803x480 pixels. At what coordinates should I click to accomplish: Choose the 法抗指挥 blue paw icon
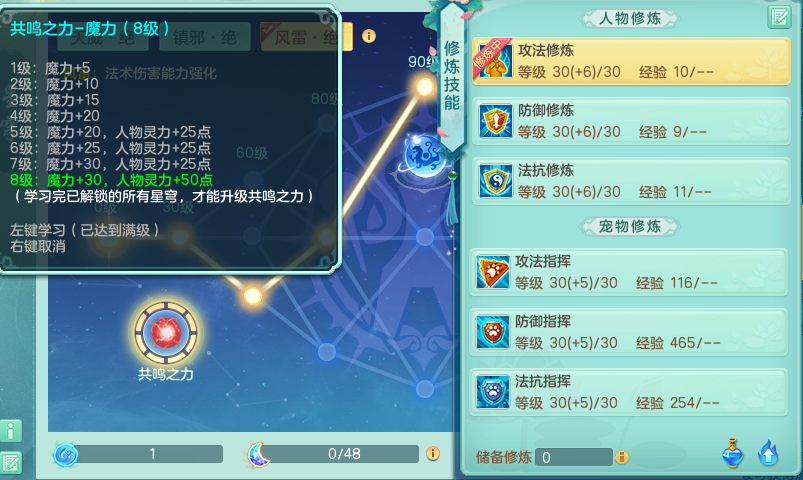coord(493,392)
